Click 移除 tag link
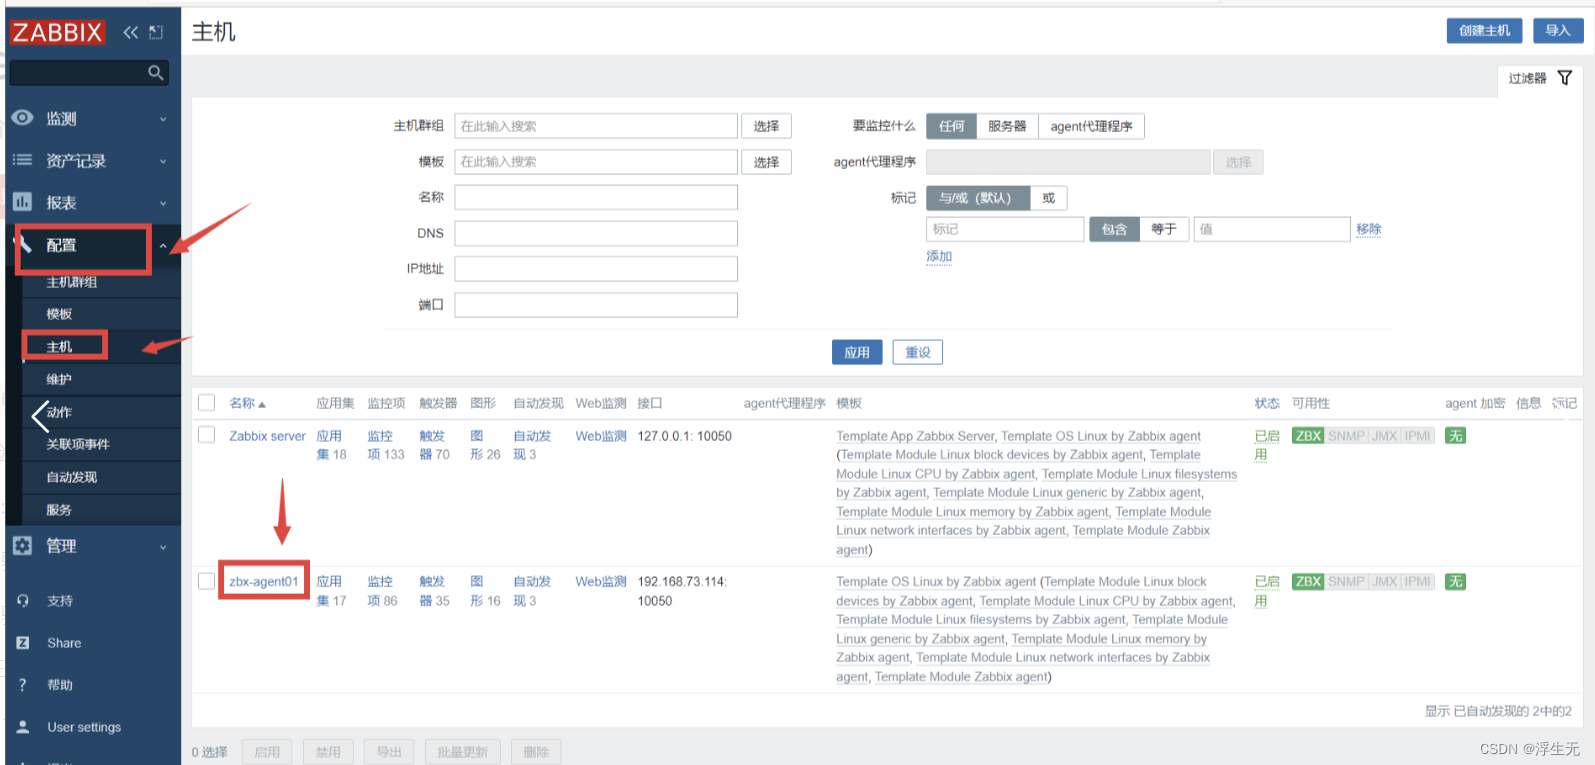This screenshot has width=1595, height=765. coord(1369,229)
